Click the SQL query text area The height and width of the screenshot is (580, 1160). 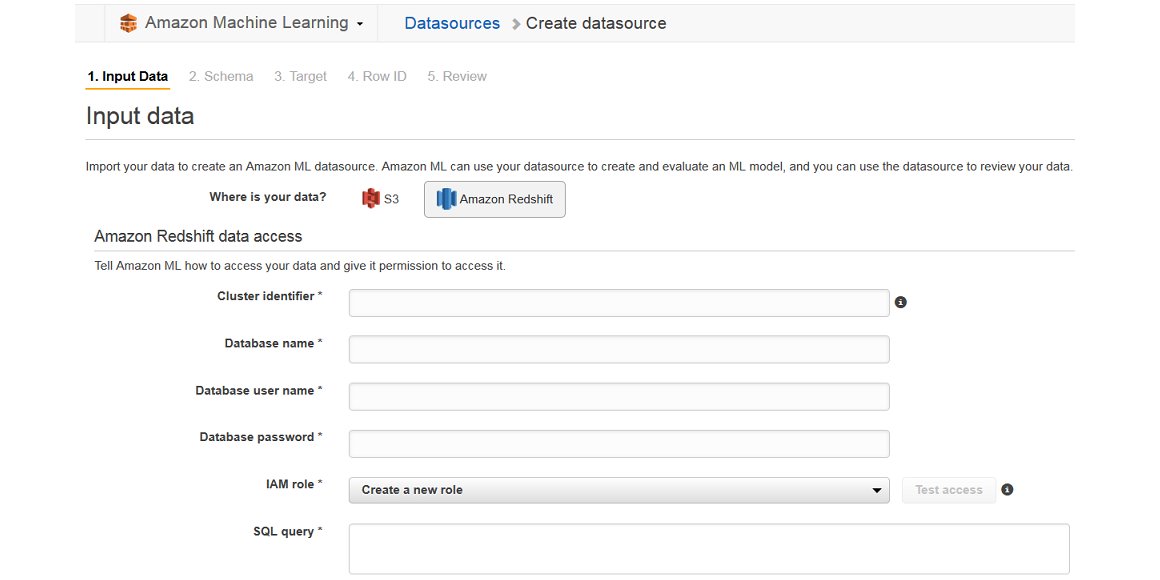pos(709,549)
